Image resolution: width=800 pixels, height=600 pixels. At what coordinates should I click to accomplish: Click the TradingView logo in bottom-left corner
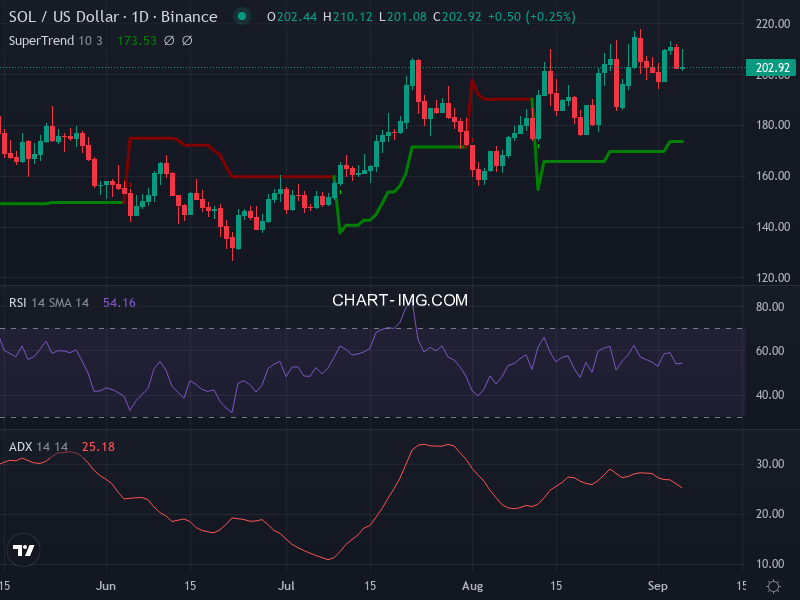point(24,550)
